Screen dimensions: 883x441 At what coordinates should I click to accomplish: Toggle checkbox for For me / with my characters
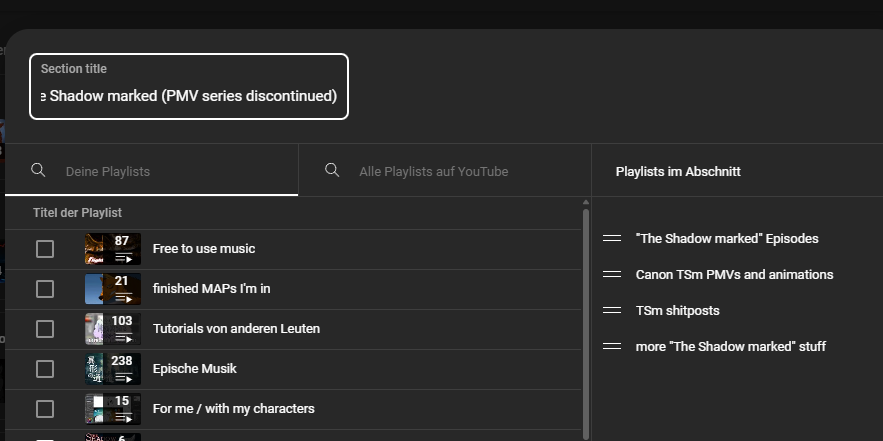click(45, 409)
